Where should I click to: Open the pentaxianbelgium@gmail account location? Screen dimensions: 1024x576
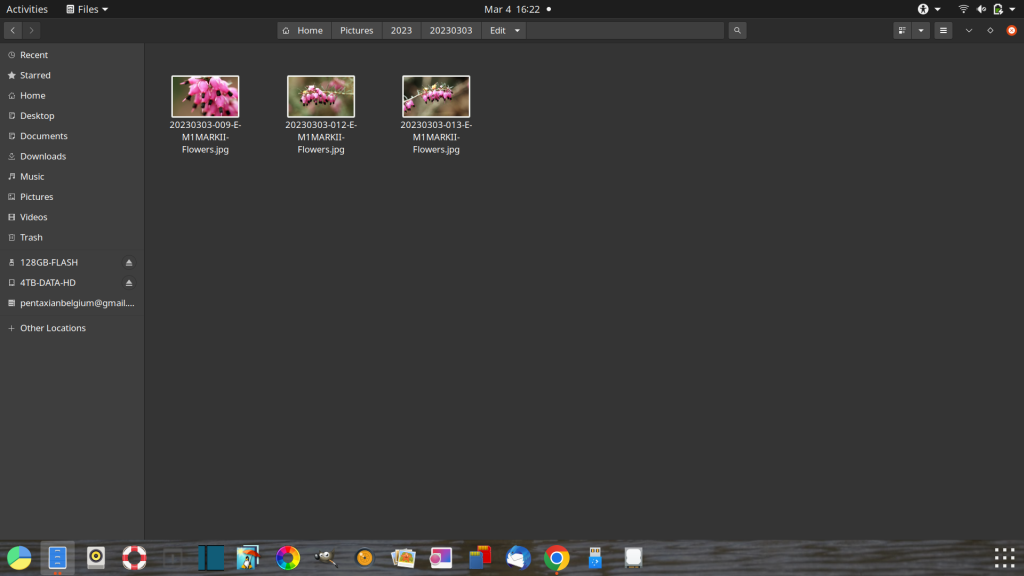click(x=72, y=303)
